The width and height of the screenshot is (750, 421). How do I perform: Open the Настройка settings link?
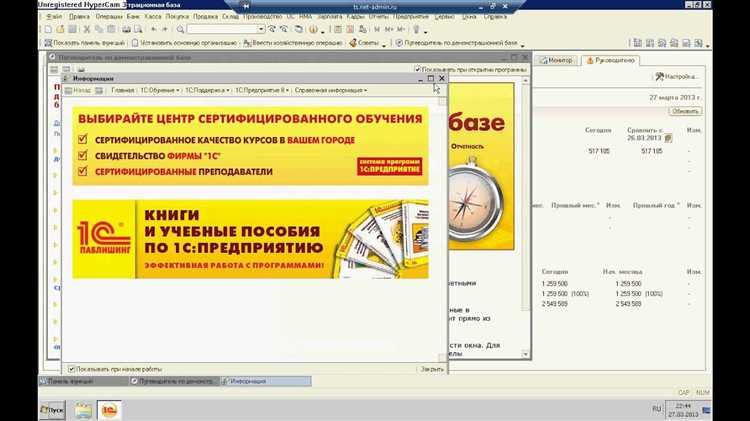pyautogui.click(x=677, y=77)
